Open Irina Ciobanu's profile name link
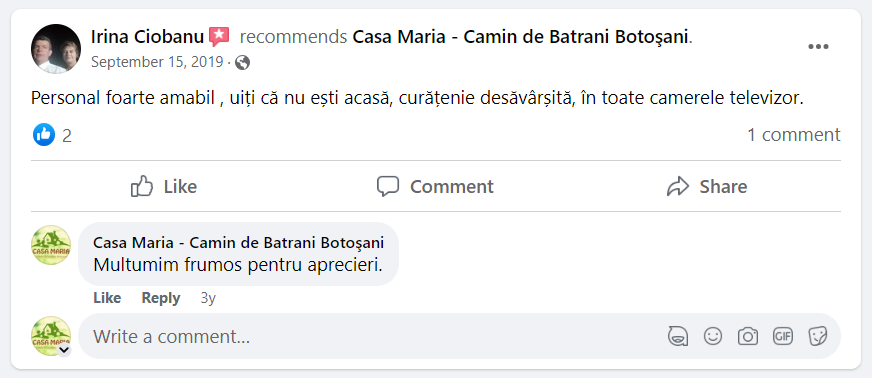This screenshot has height=378, width=872. (x=147, y=37)
